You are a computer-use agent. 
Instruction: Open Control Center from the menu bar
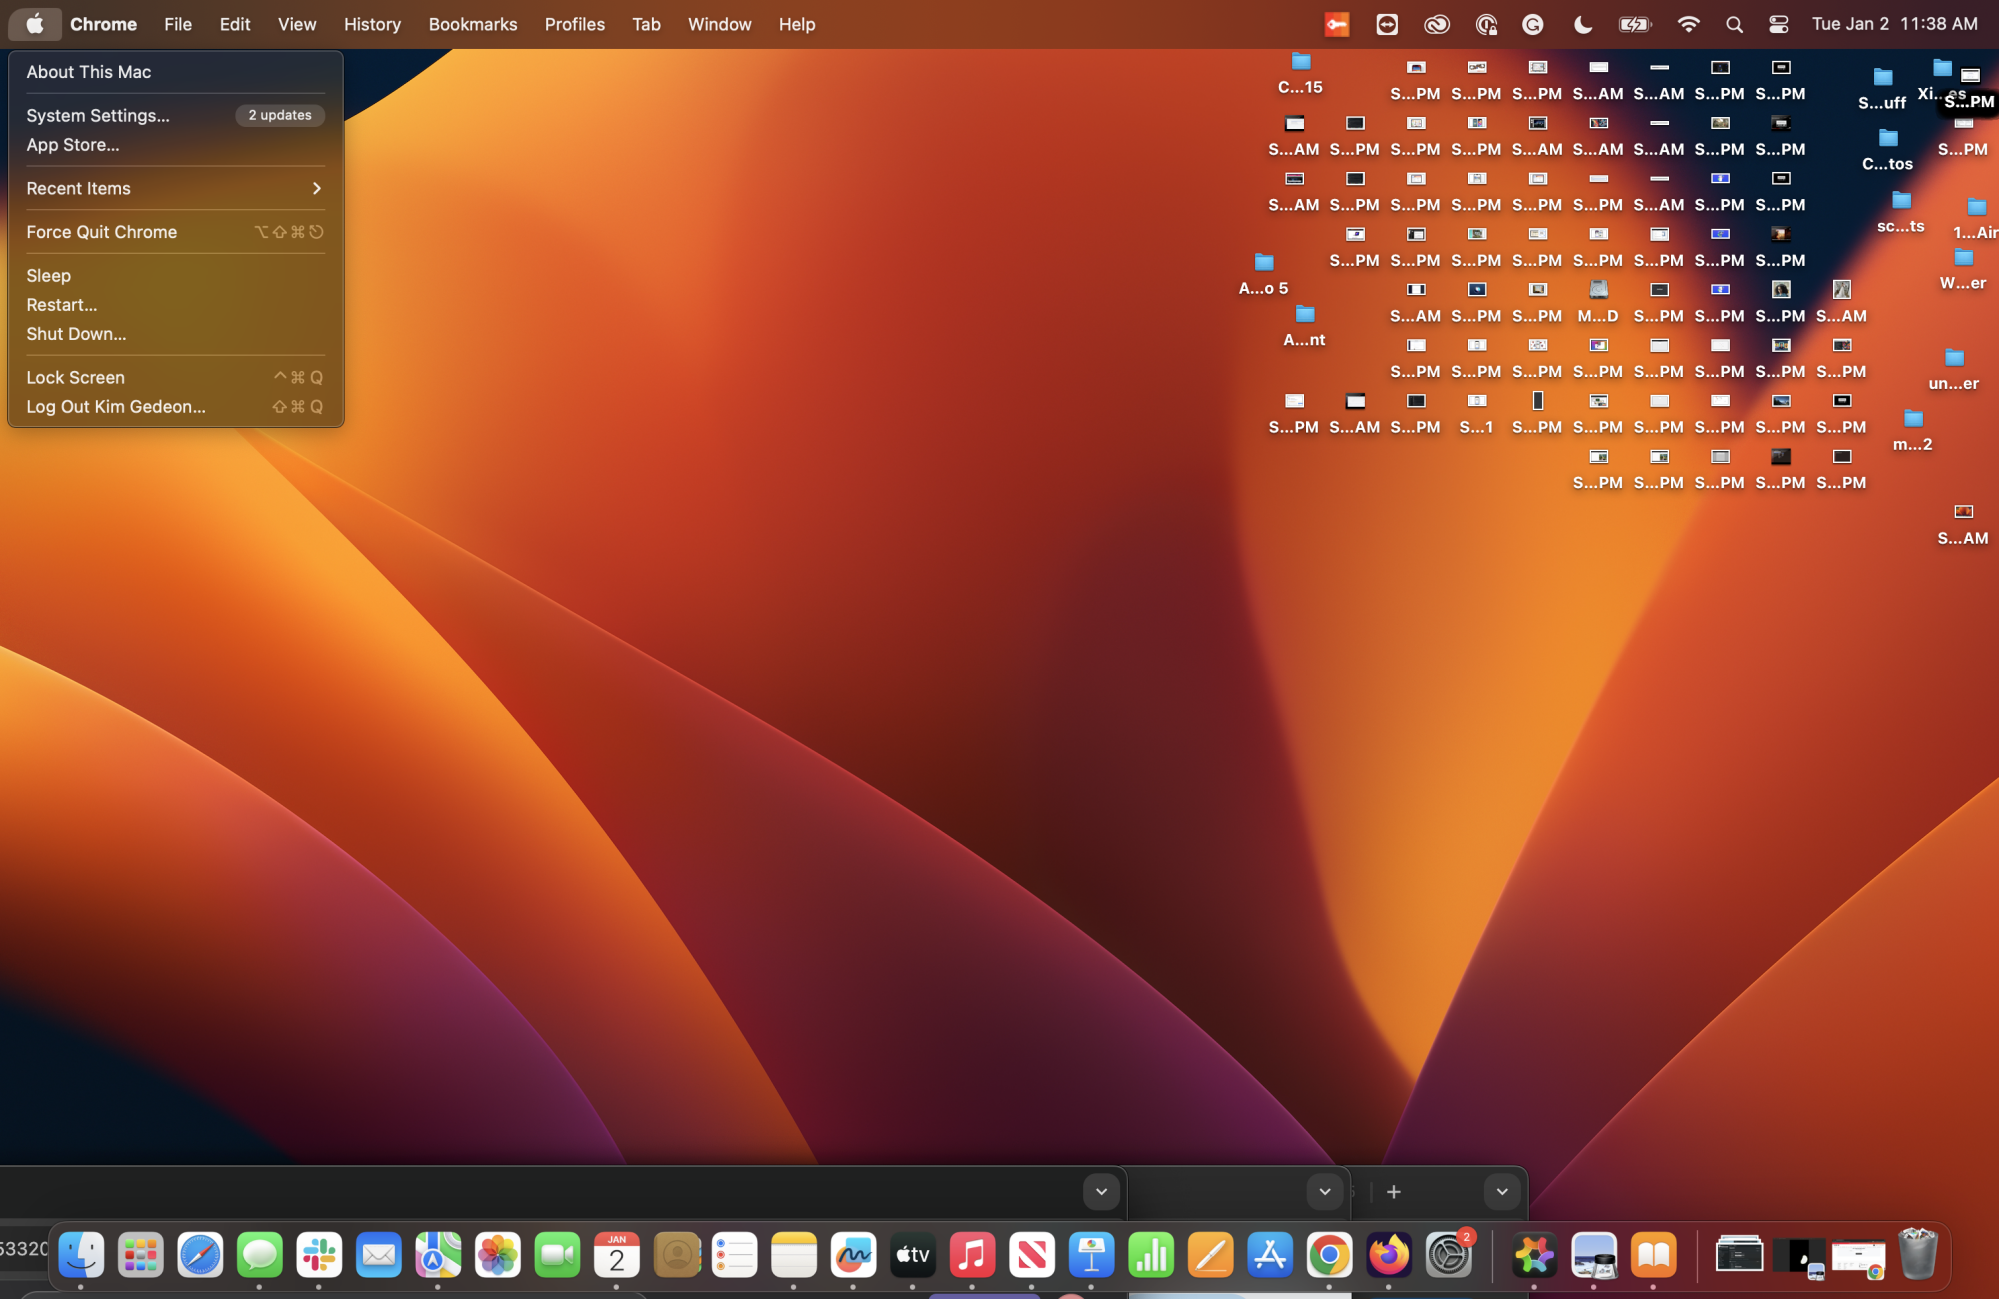coord(1779,24)
